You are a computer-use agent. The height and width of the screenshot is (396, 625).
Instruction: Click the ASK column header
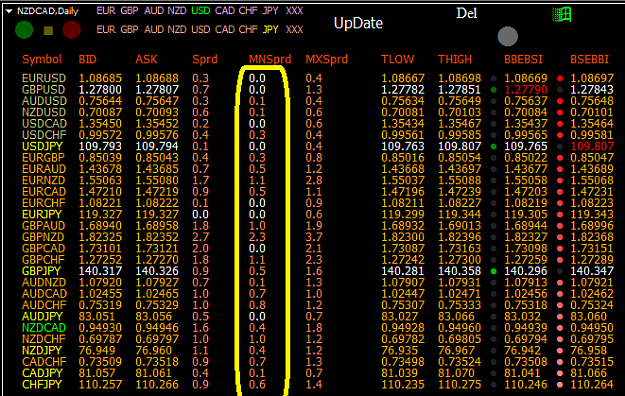(146, 59)
